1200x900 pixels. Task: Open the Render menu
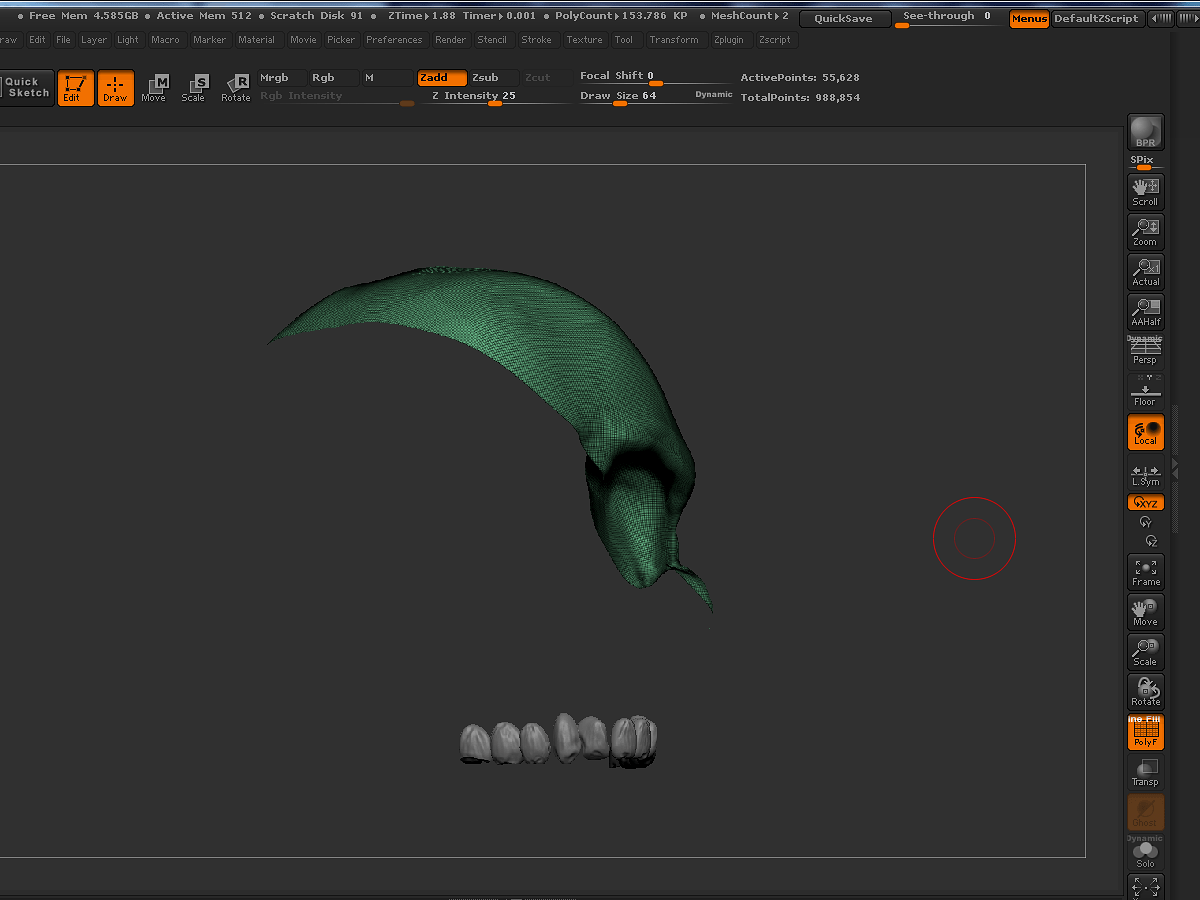pos(451,40)
